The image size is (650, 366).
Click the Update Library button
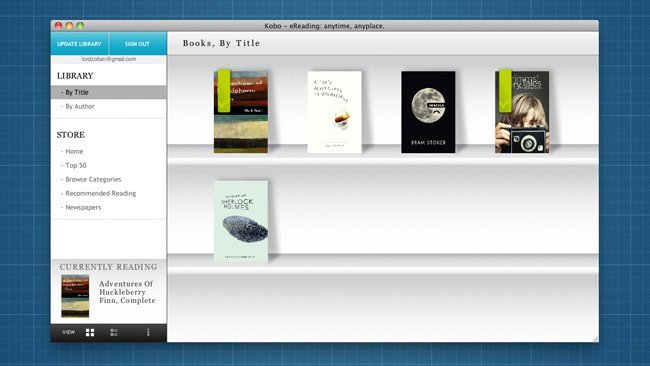79,44
